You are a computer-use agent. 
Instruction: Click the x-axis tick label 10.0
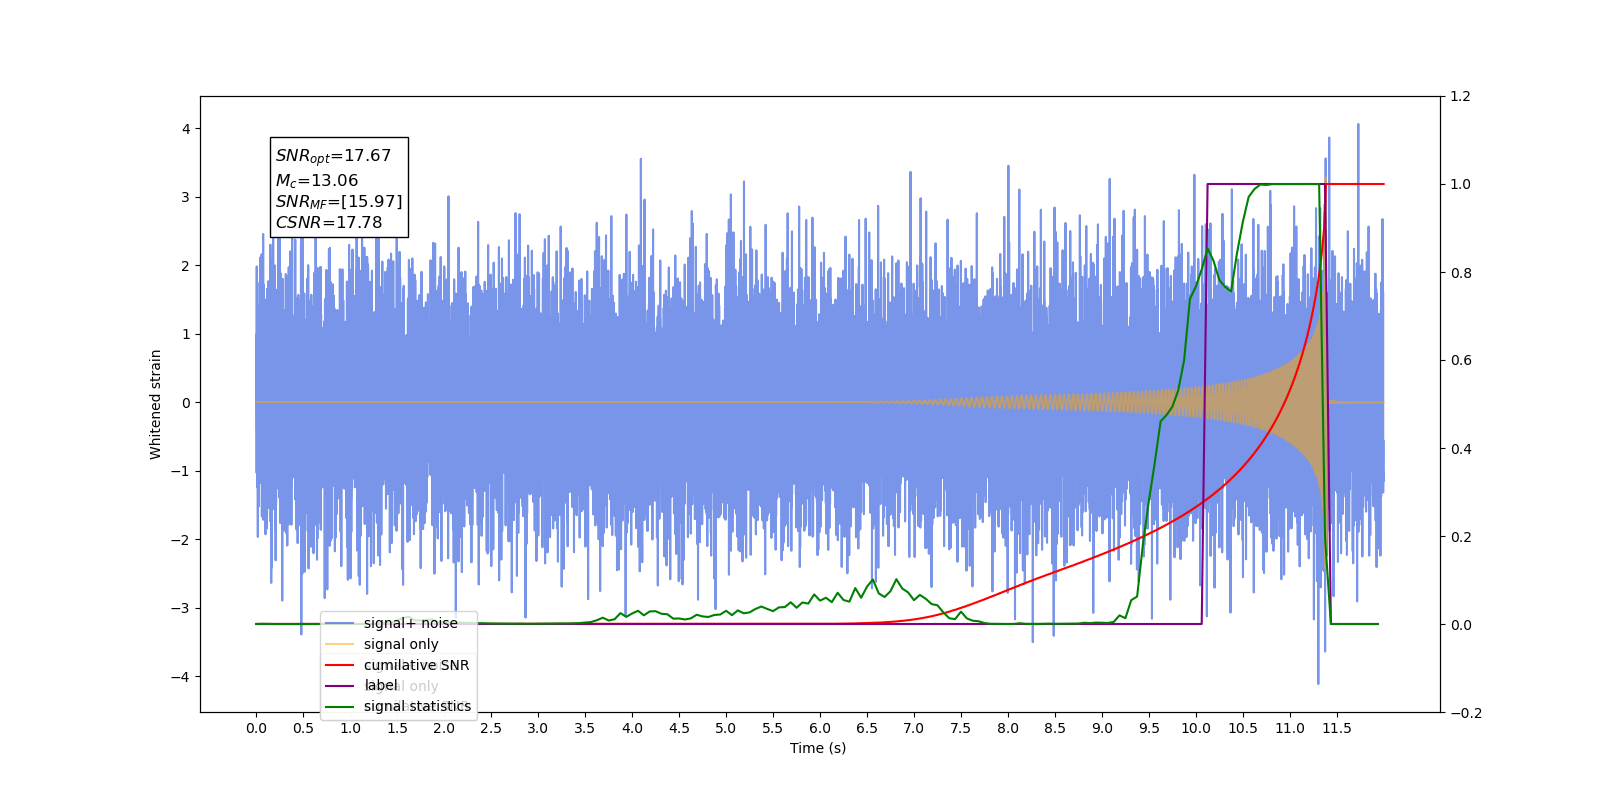(1196, 728)
